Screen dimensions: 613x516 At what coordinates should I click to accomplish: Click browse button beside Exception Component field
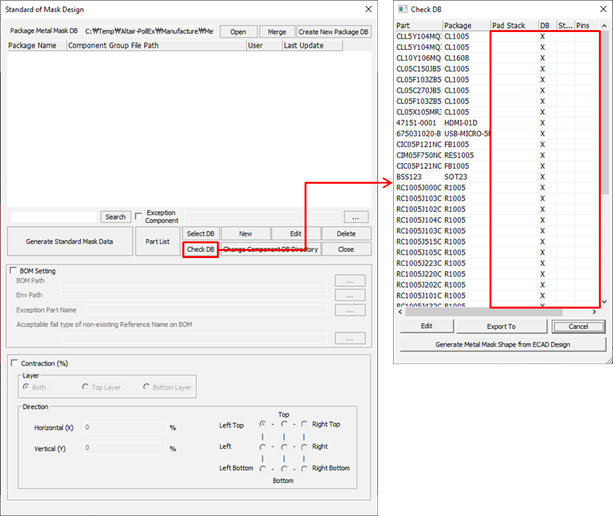[355, 216]
